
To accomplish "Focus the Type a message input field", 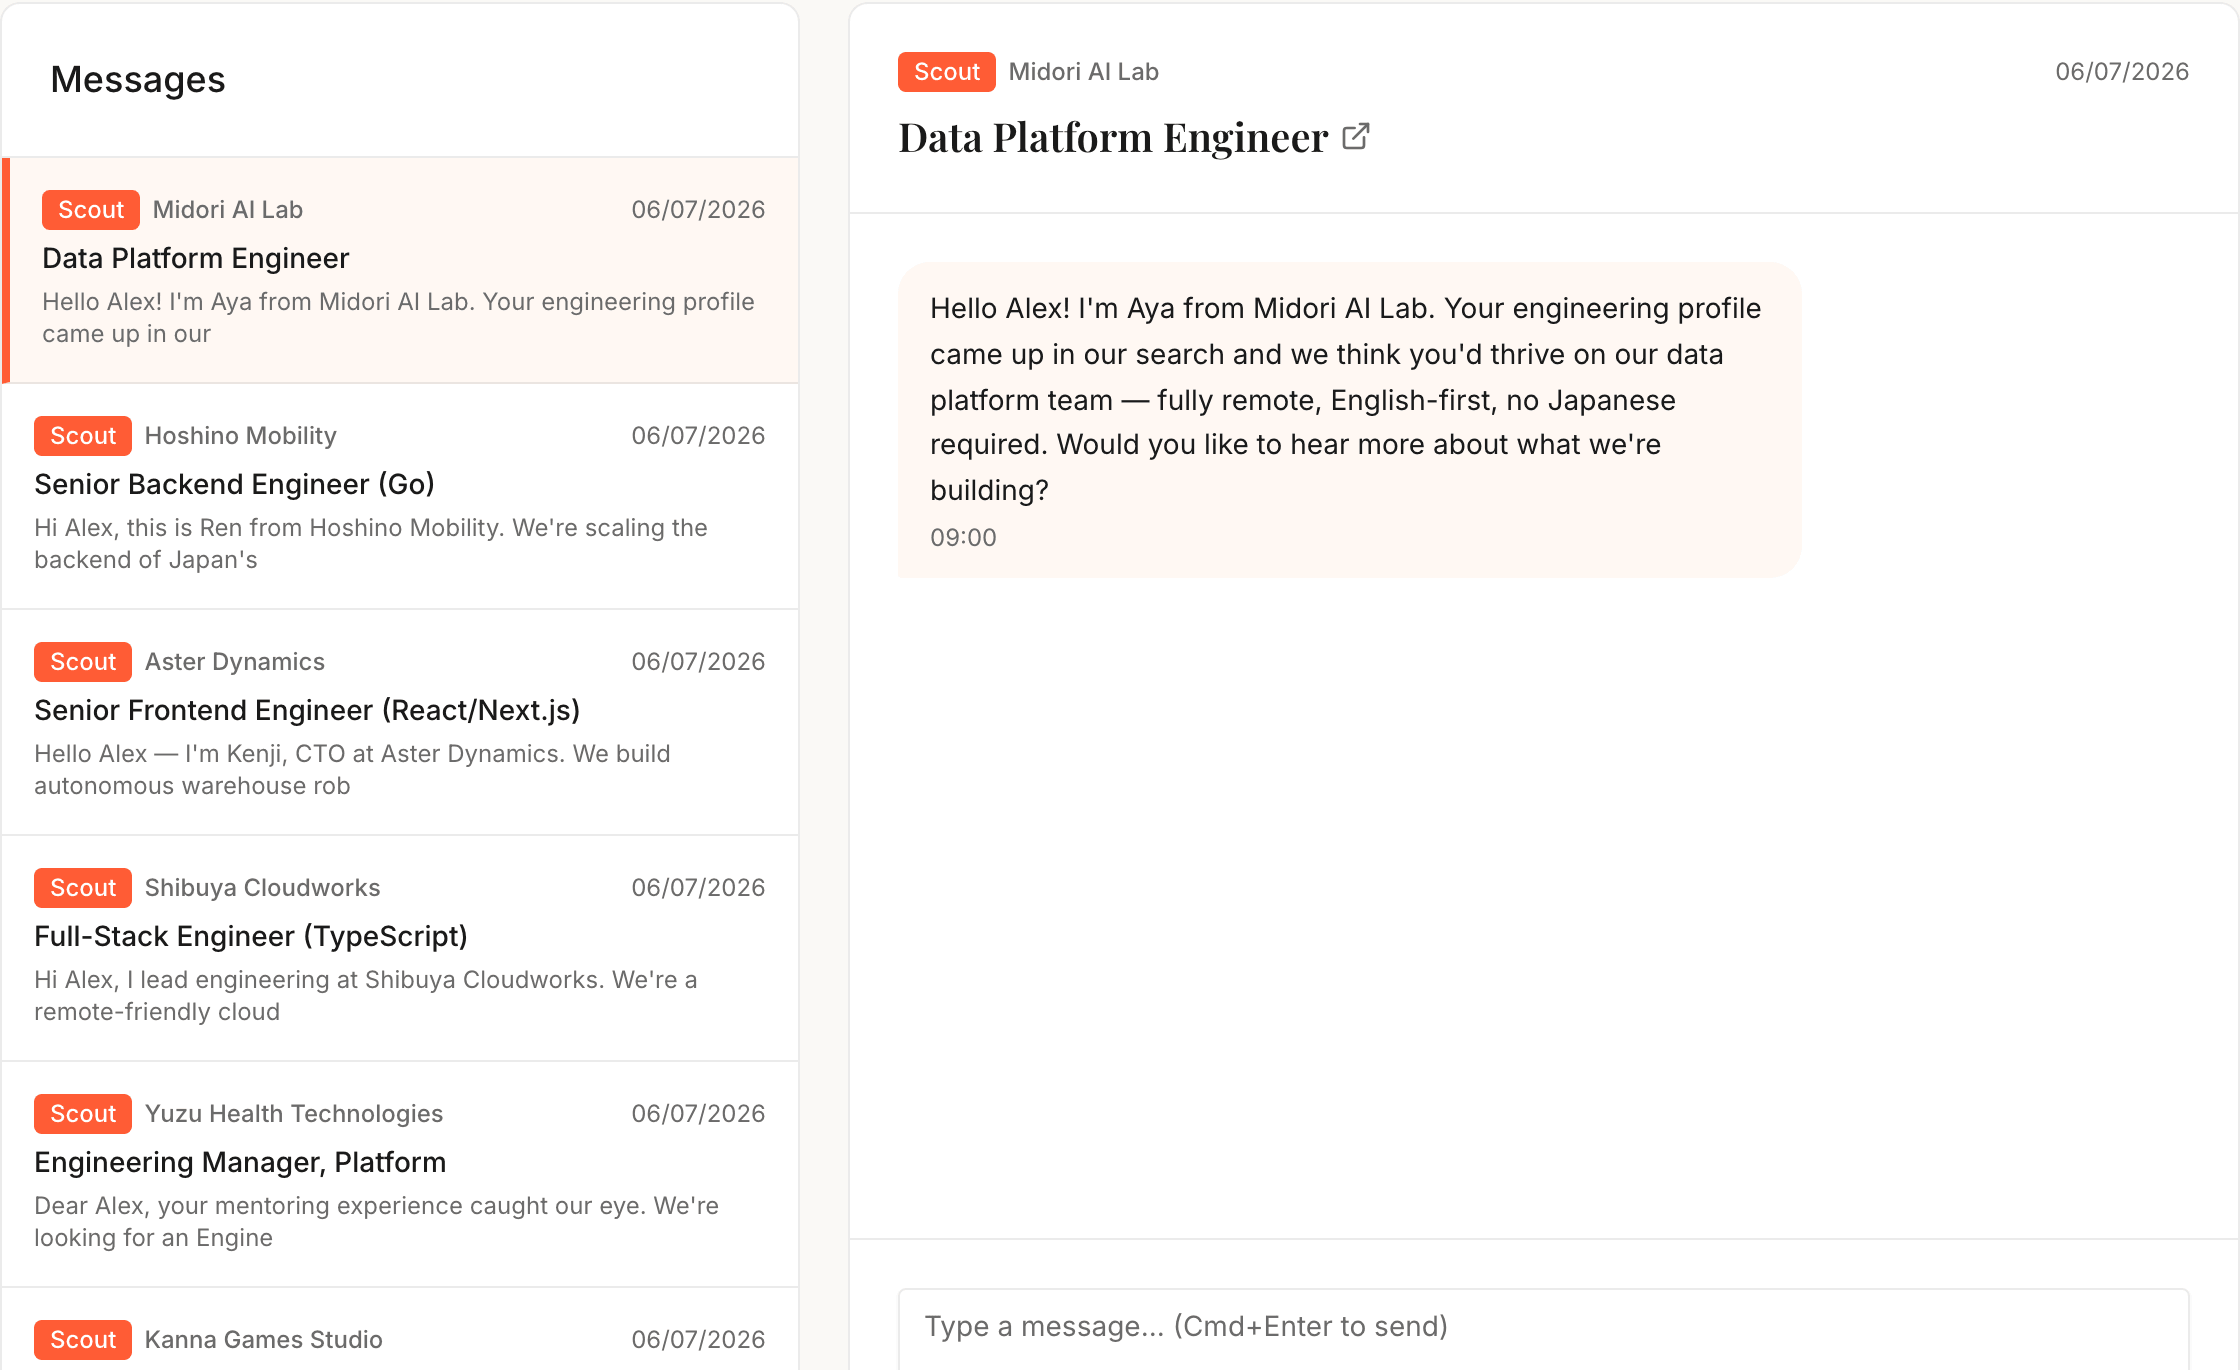I will point(1543,1327).
